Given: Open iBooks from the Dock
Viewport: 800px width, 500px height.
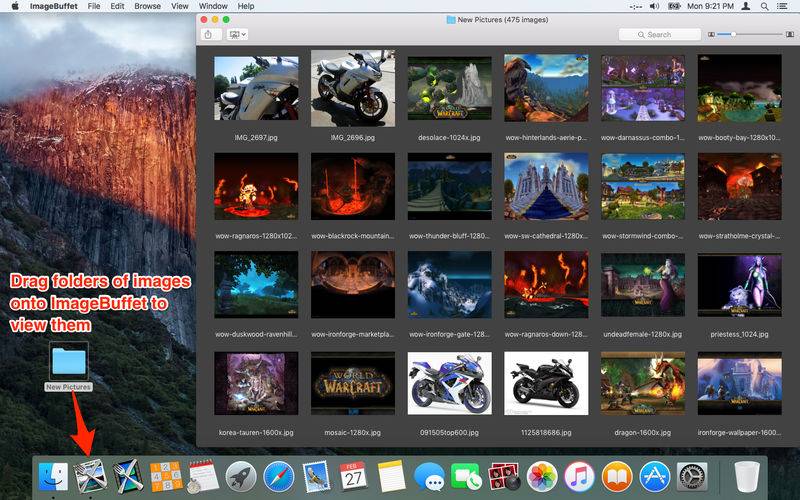Looking at the screenshot, I should coord(617,477).
